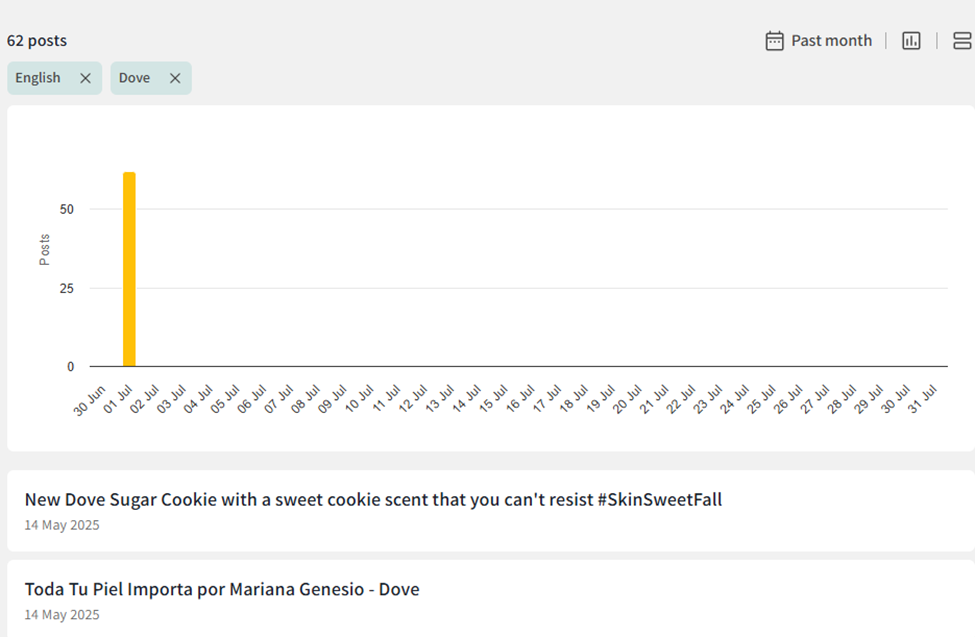Click the 25 value on the y-axis
Viewport: 975px width, 637px height.
click(x=66, y=288)
